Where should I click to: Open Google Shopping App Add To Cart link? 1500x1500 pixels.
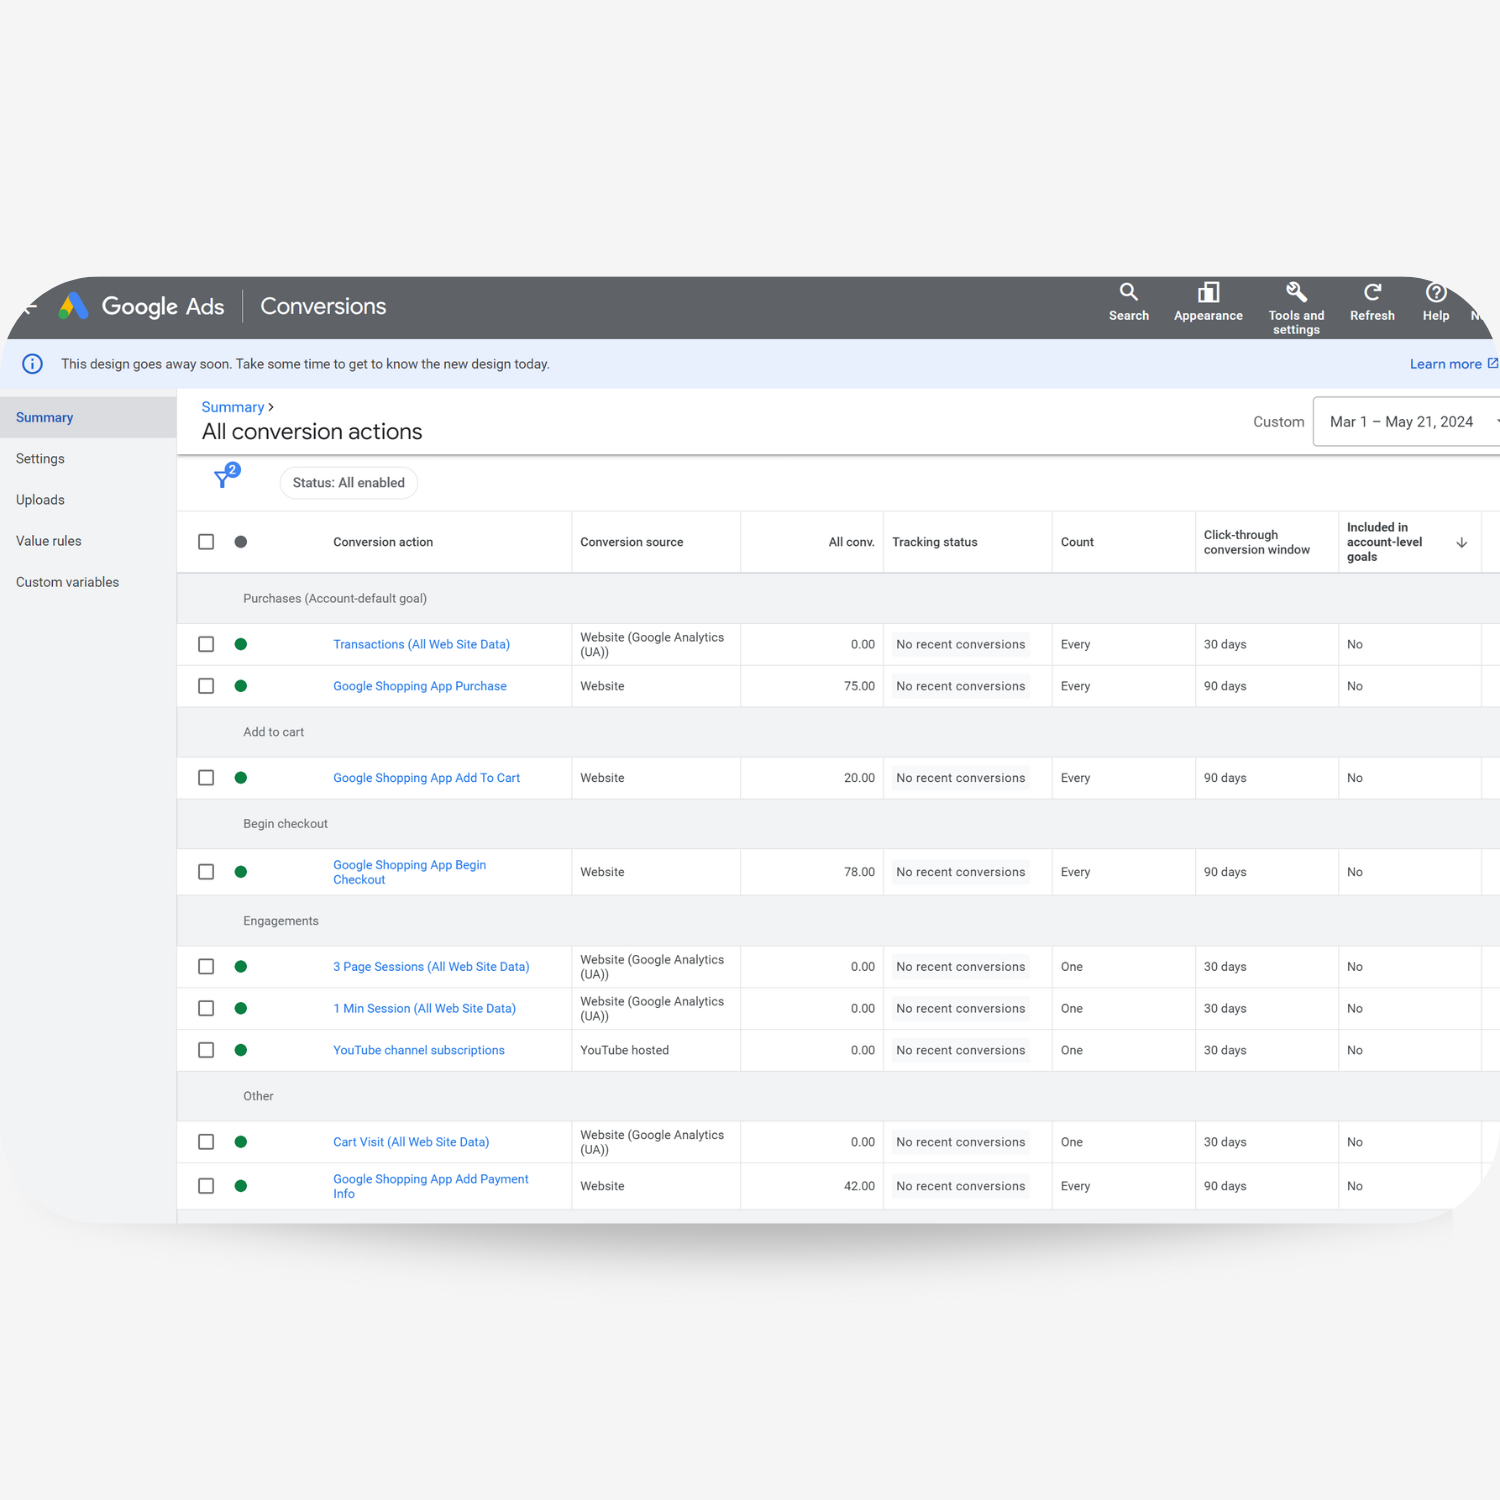[x=427, y=778]
